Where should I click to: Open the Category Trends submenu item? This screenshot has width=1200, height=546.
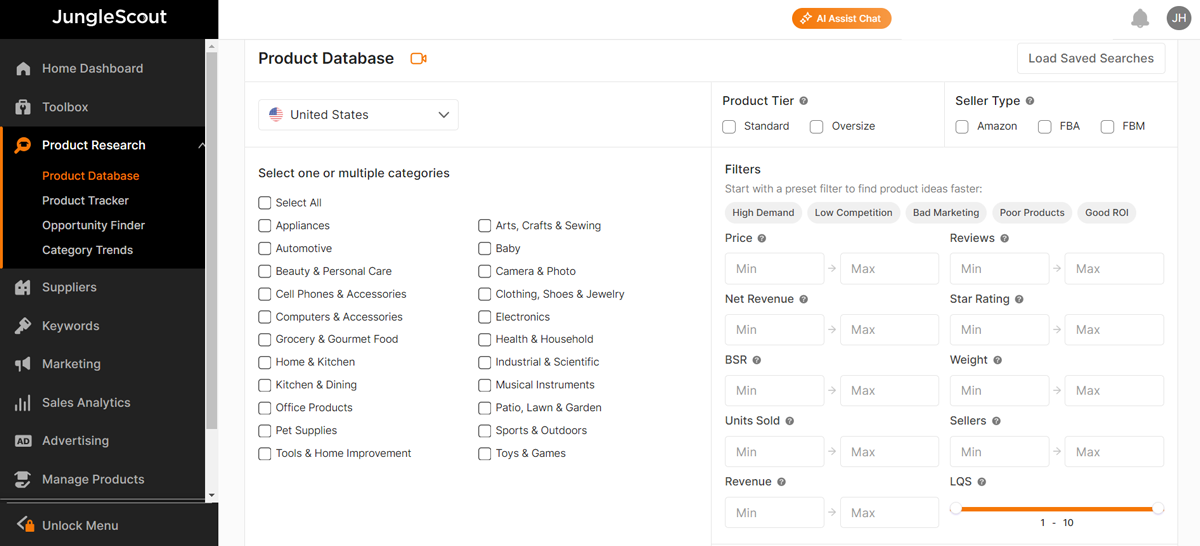point(88,251)
